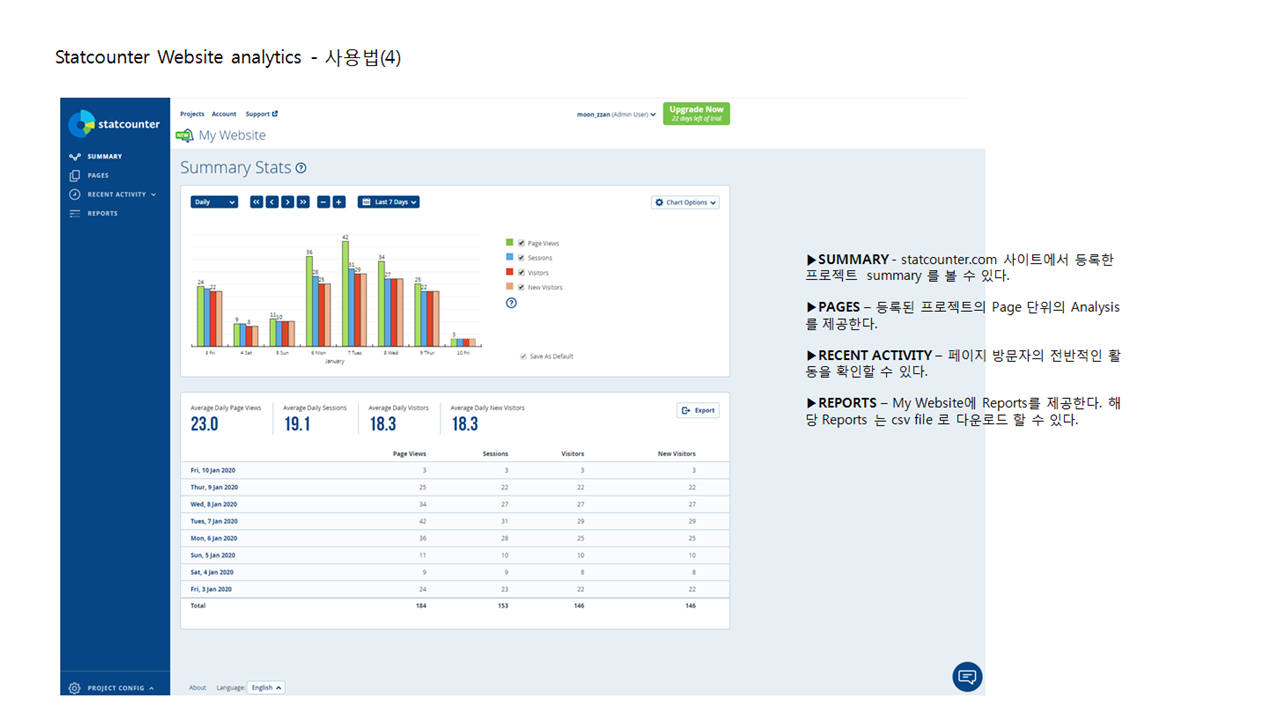This screenshot has height=720, width=1280.
Task: Click the Upgrade Now button
Action: point(696,113)
